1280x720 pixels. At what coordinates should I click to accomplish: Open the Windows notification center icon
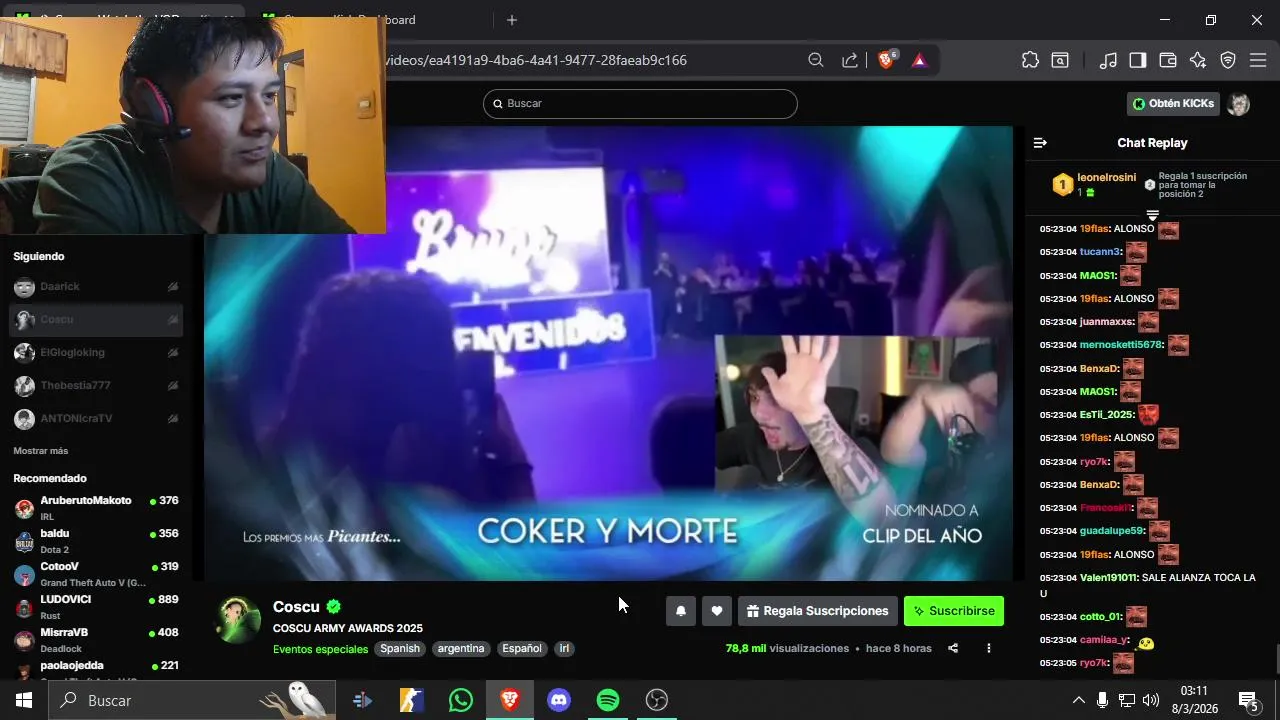(1248, 700)
